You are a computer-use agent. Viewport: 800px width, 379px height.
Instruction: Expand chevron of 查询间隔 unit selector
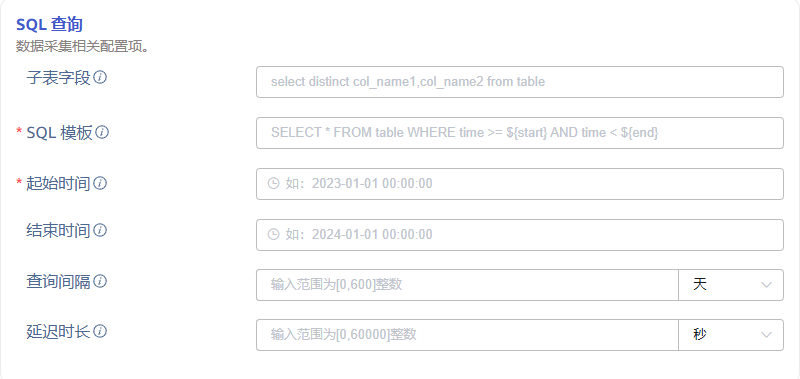(766, 285)
